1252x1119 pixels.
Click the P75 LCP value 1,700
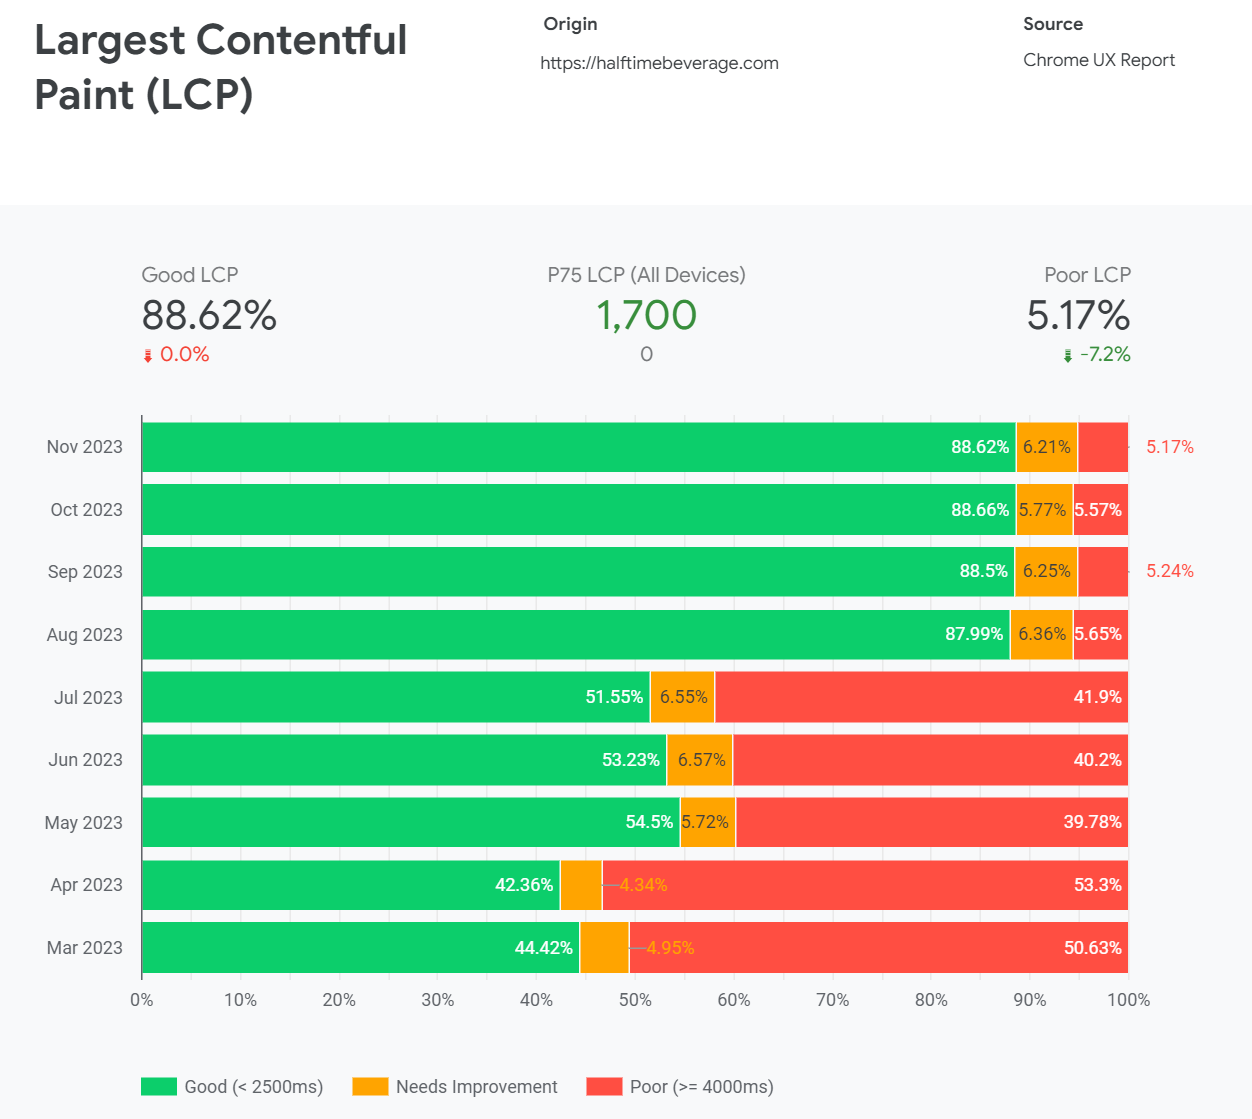point(647,315)
